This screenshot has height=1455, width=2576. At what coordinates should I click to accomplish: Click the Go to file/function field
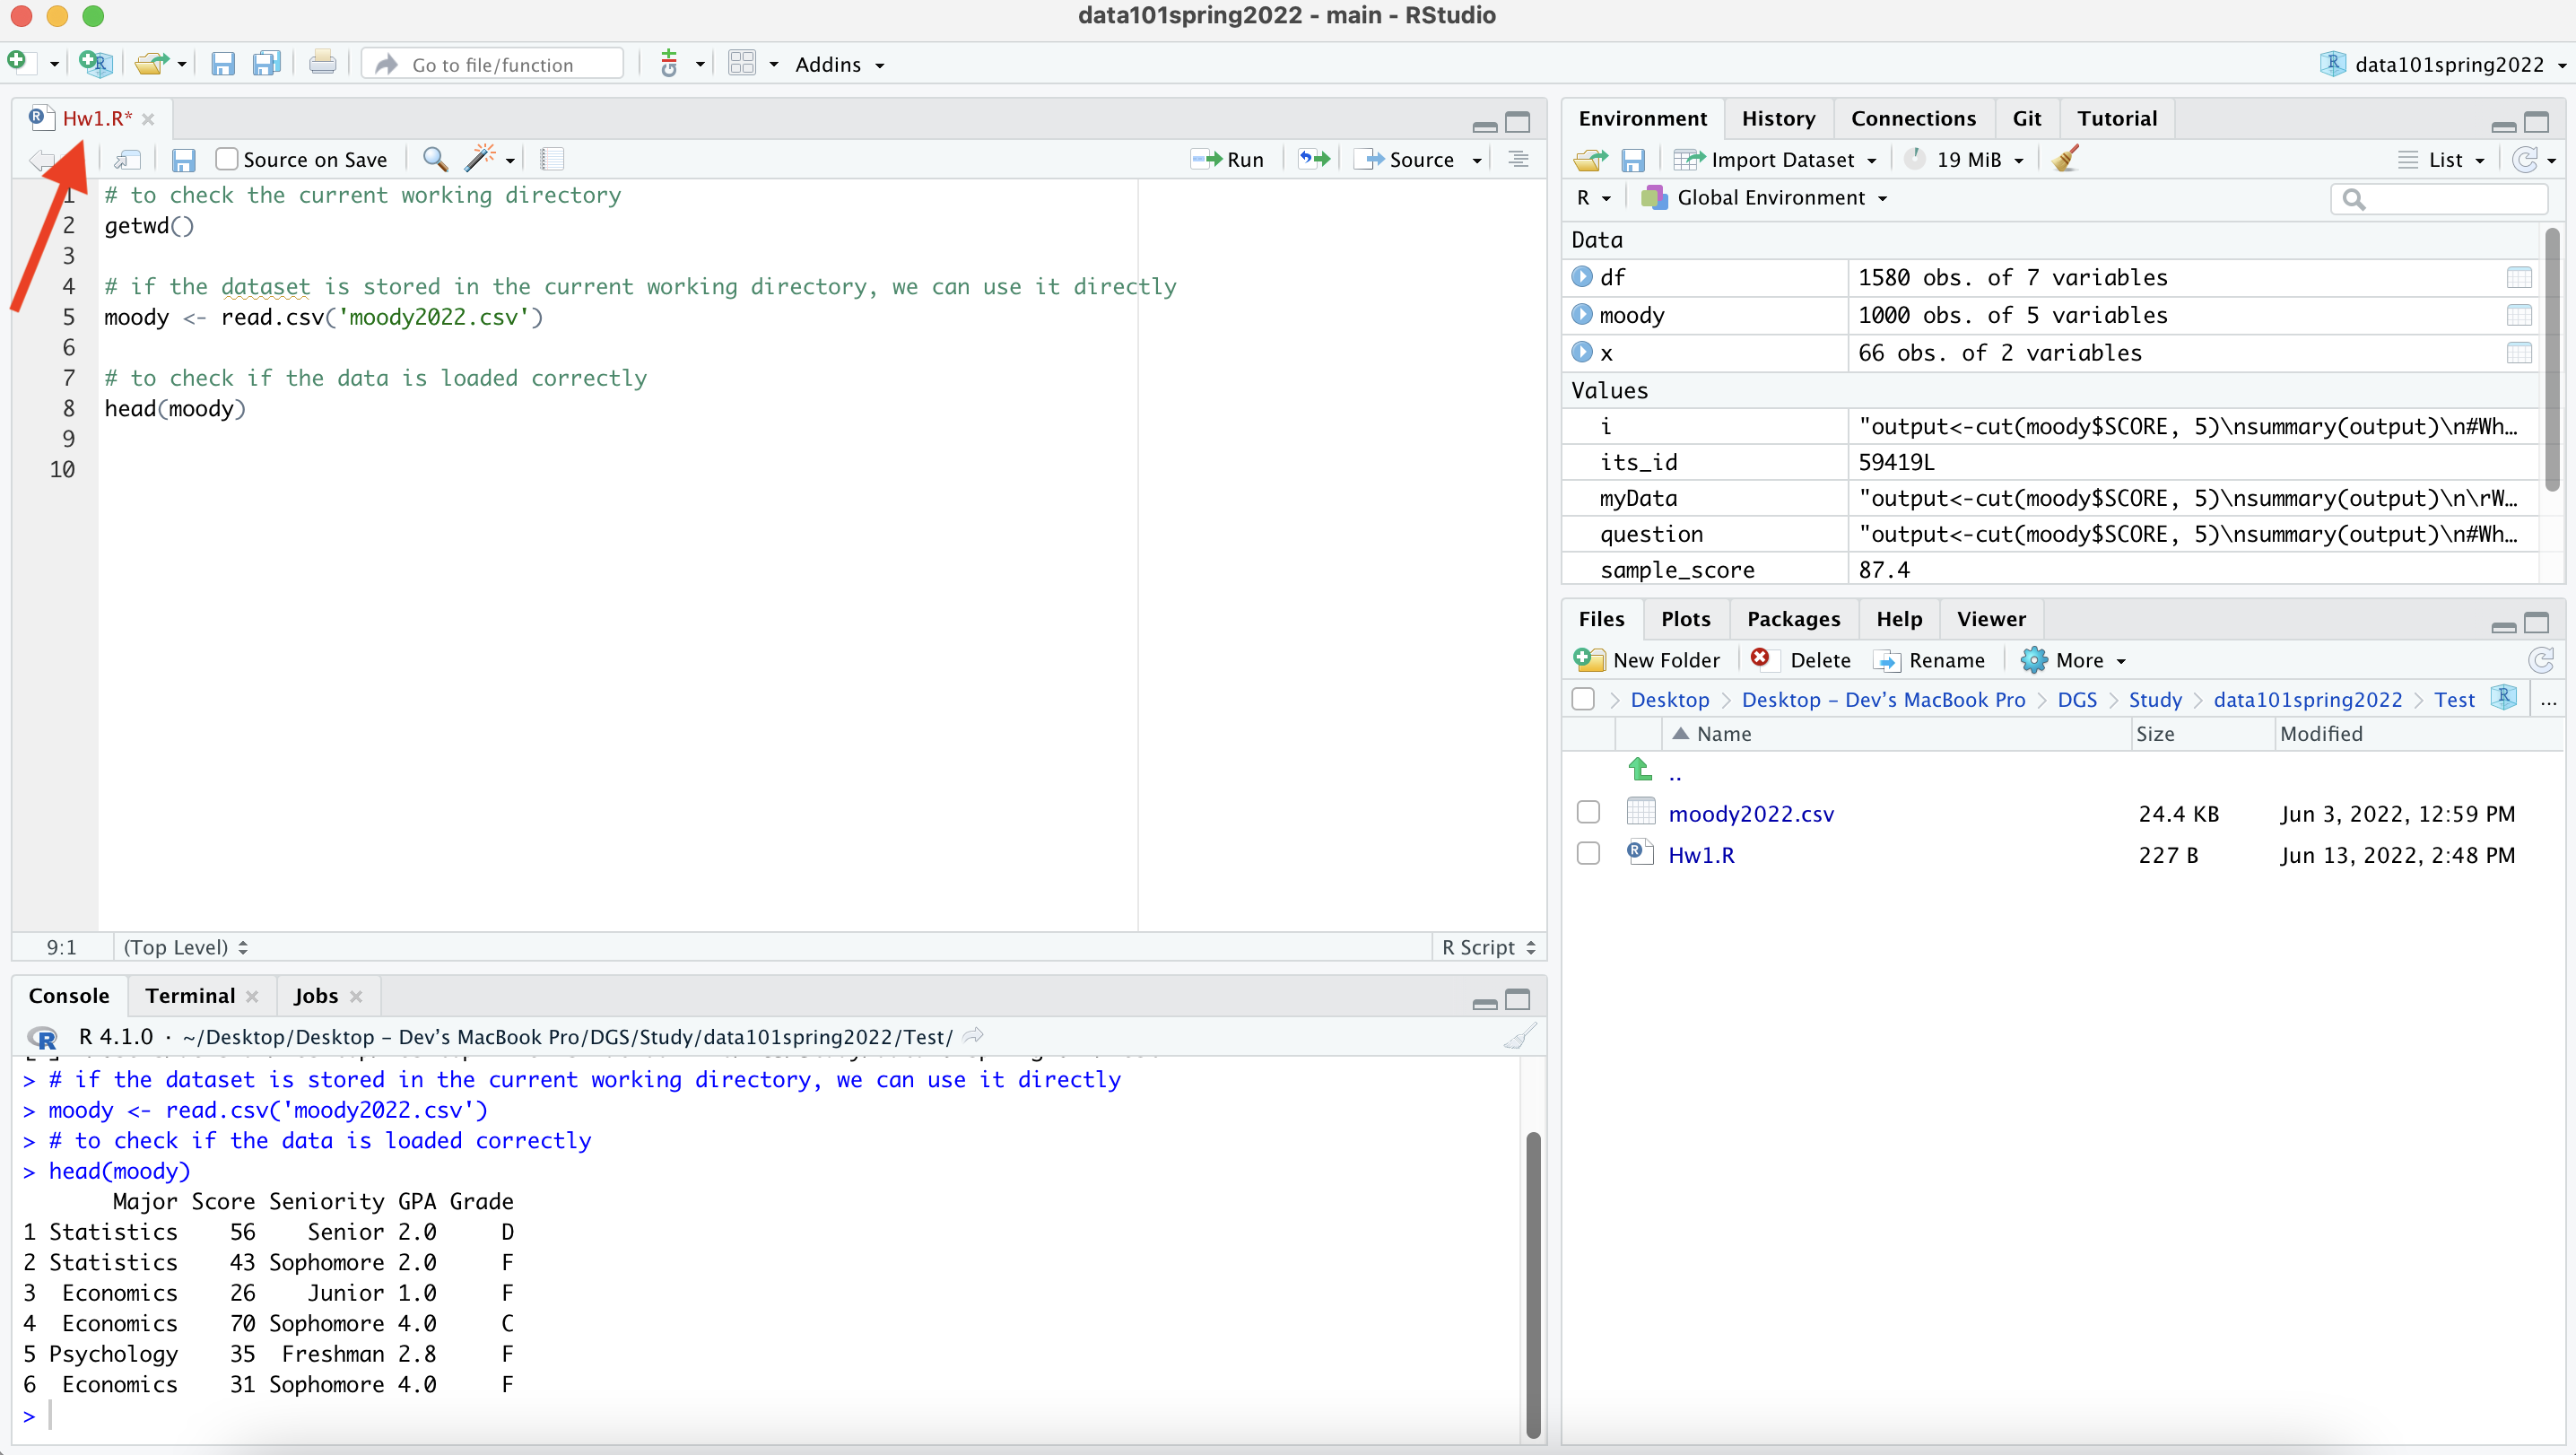click(x=493, y=65)
